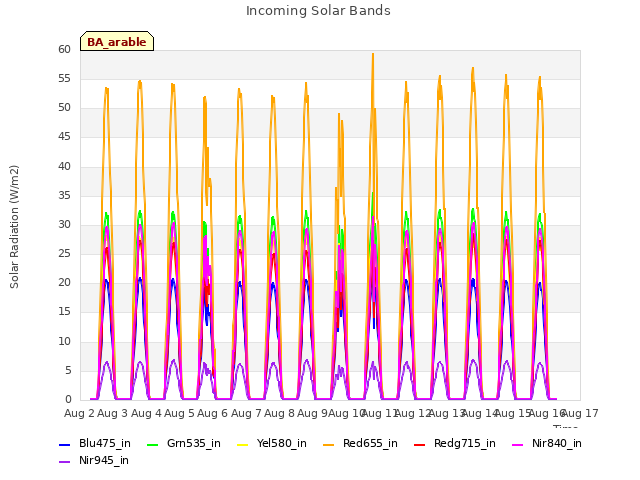Click the blue Blu475_in legend color marker
Screen dimensions: 640x480
point(64,445)
